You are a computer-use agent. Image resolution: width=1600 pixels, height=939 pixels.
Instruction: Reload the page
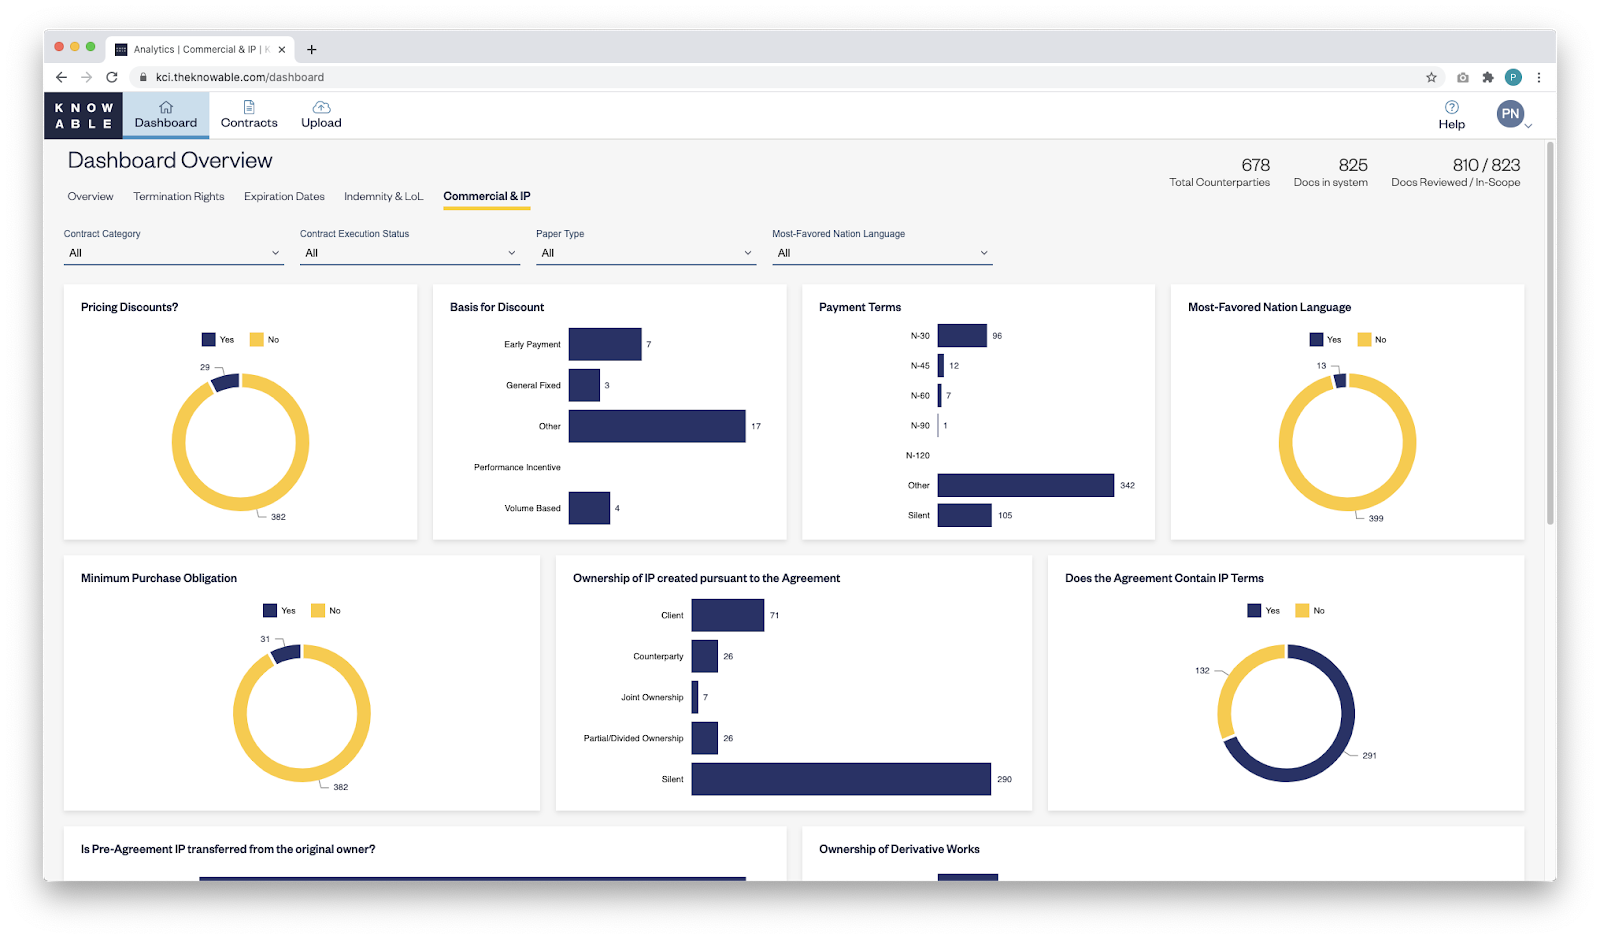pos(112,77)
